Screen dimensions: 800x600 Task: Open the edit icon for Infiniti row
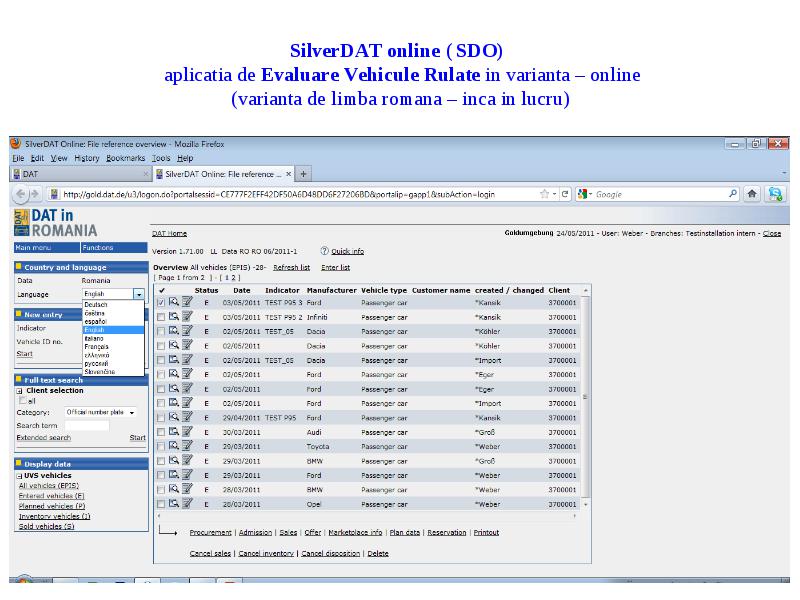[187, 316]
